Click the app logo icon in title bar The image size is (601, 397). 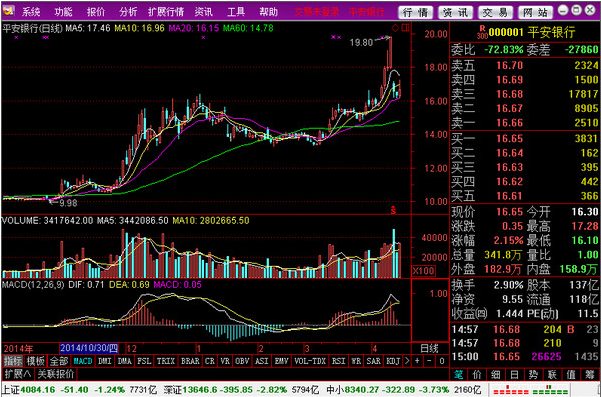click(x=9, y=11)
